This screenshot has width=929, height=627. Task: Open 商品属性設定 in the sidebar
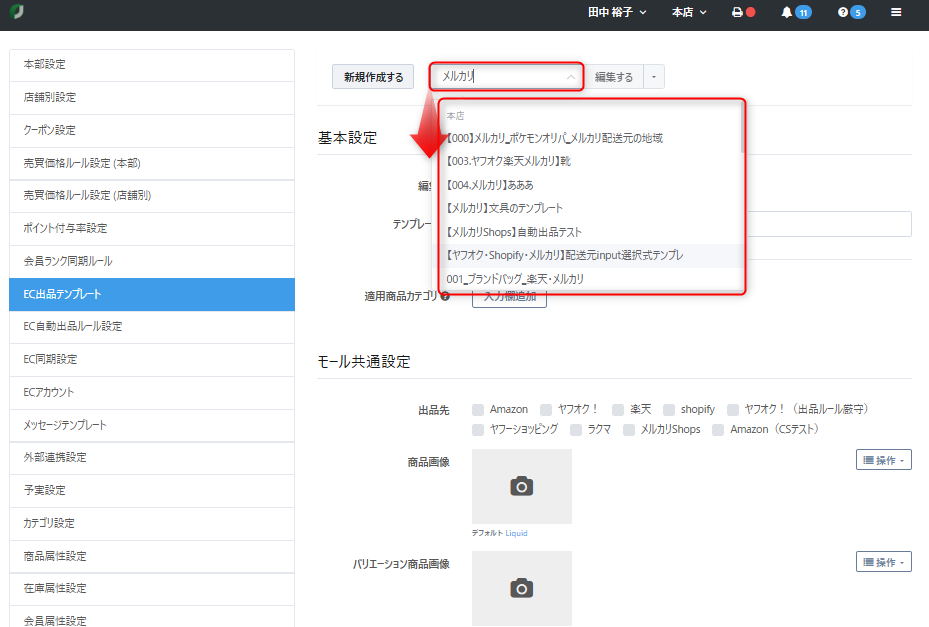[152, 556]
